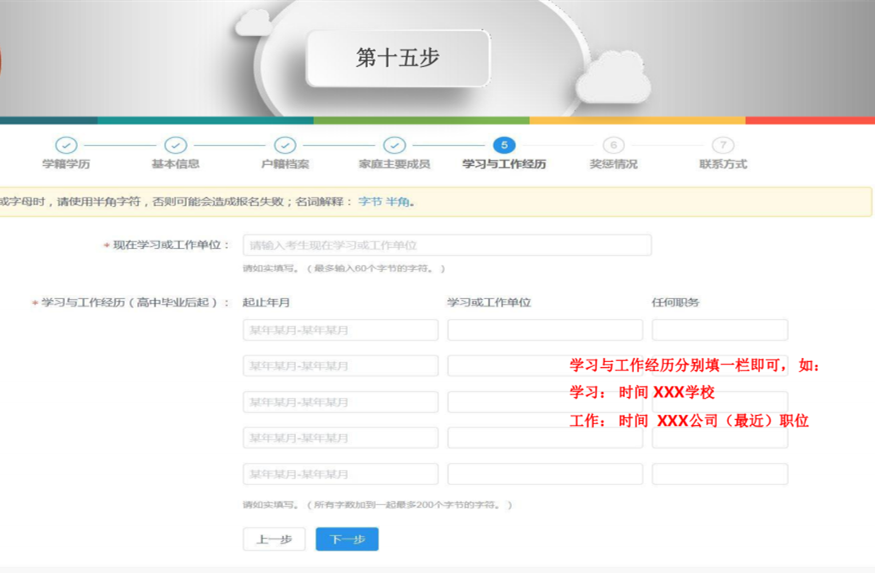
Task: Click the 家庭主要成员 step checkmark icon
Action: click(394, 146)
